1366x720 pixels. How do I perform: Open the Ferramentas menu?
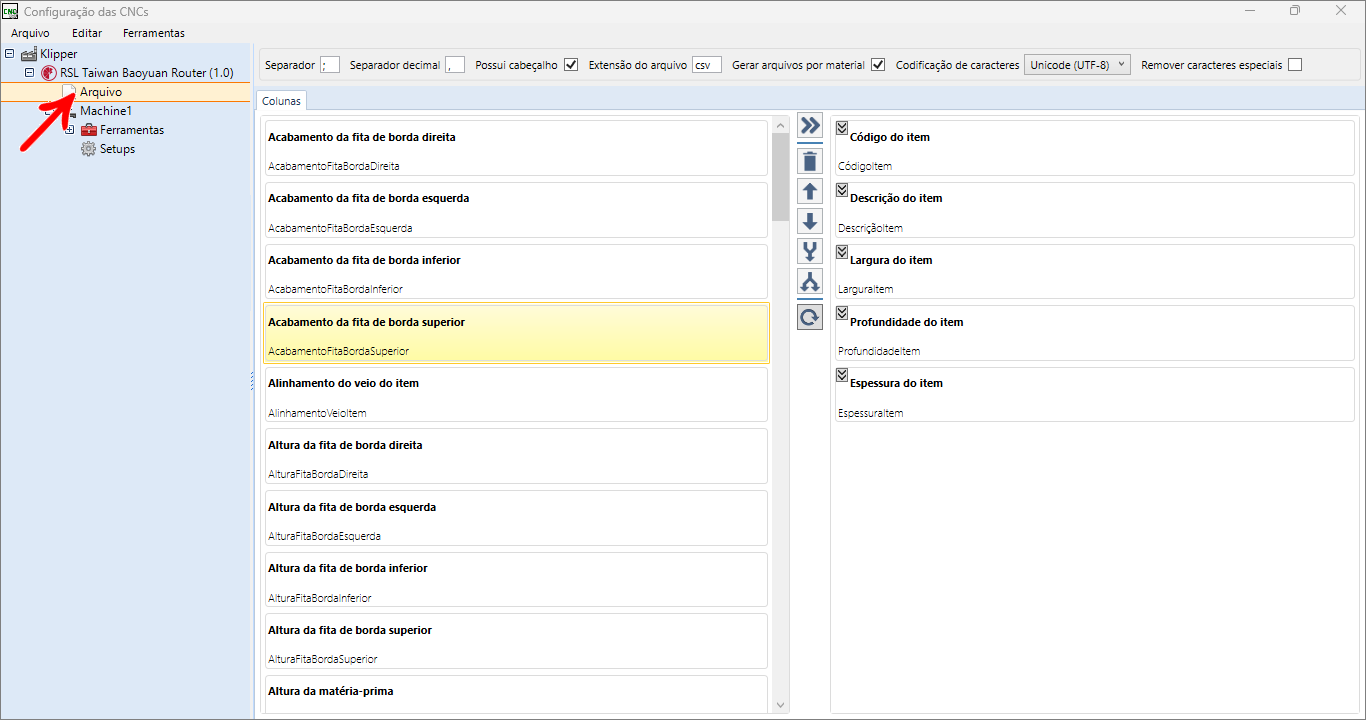click(x=154, y=33)
